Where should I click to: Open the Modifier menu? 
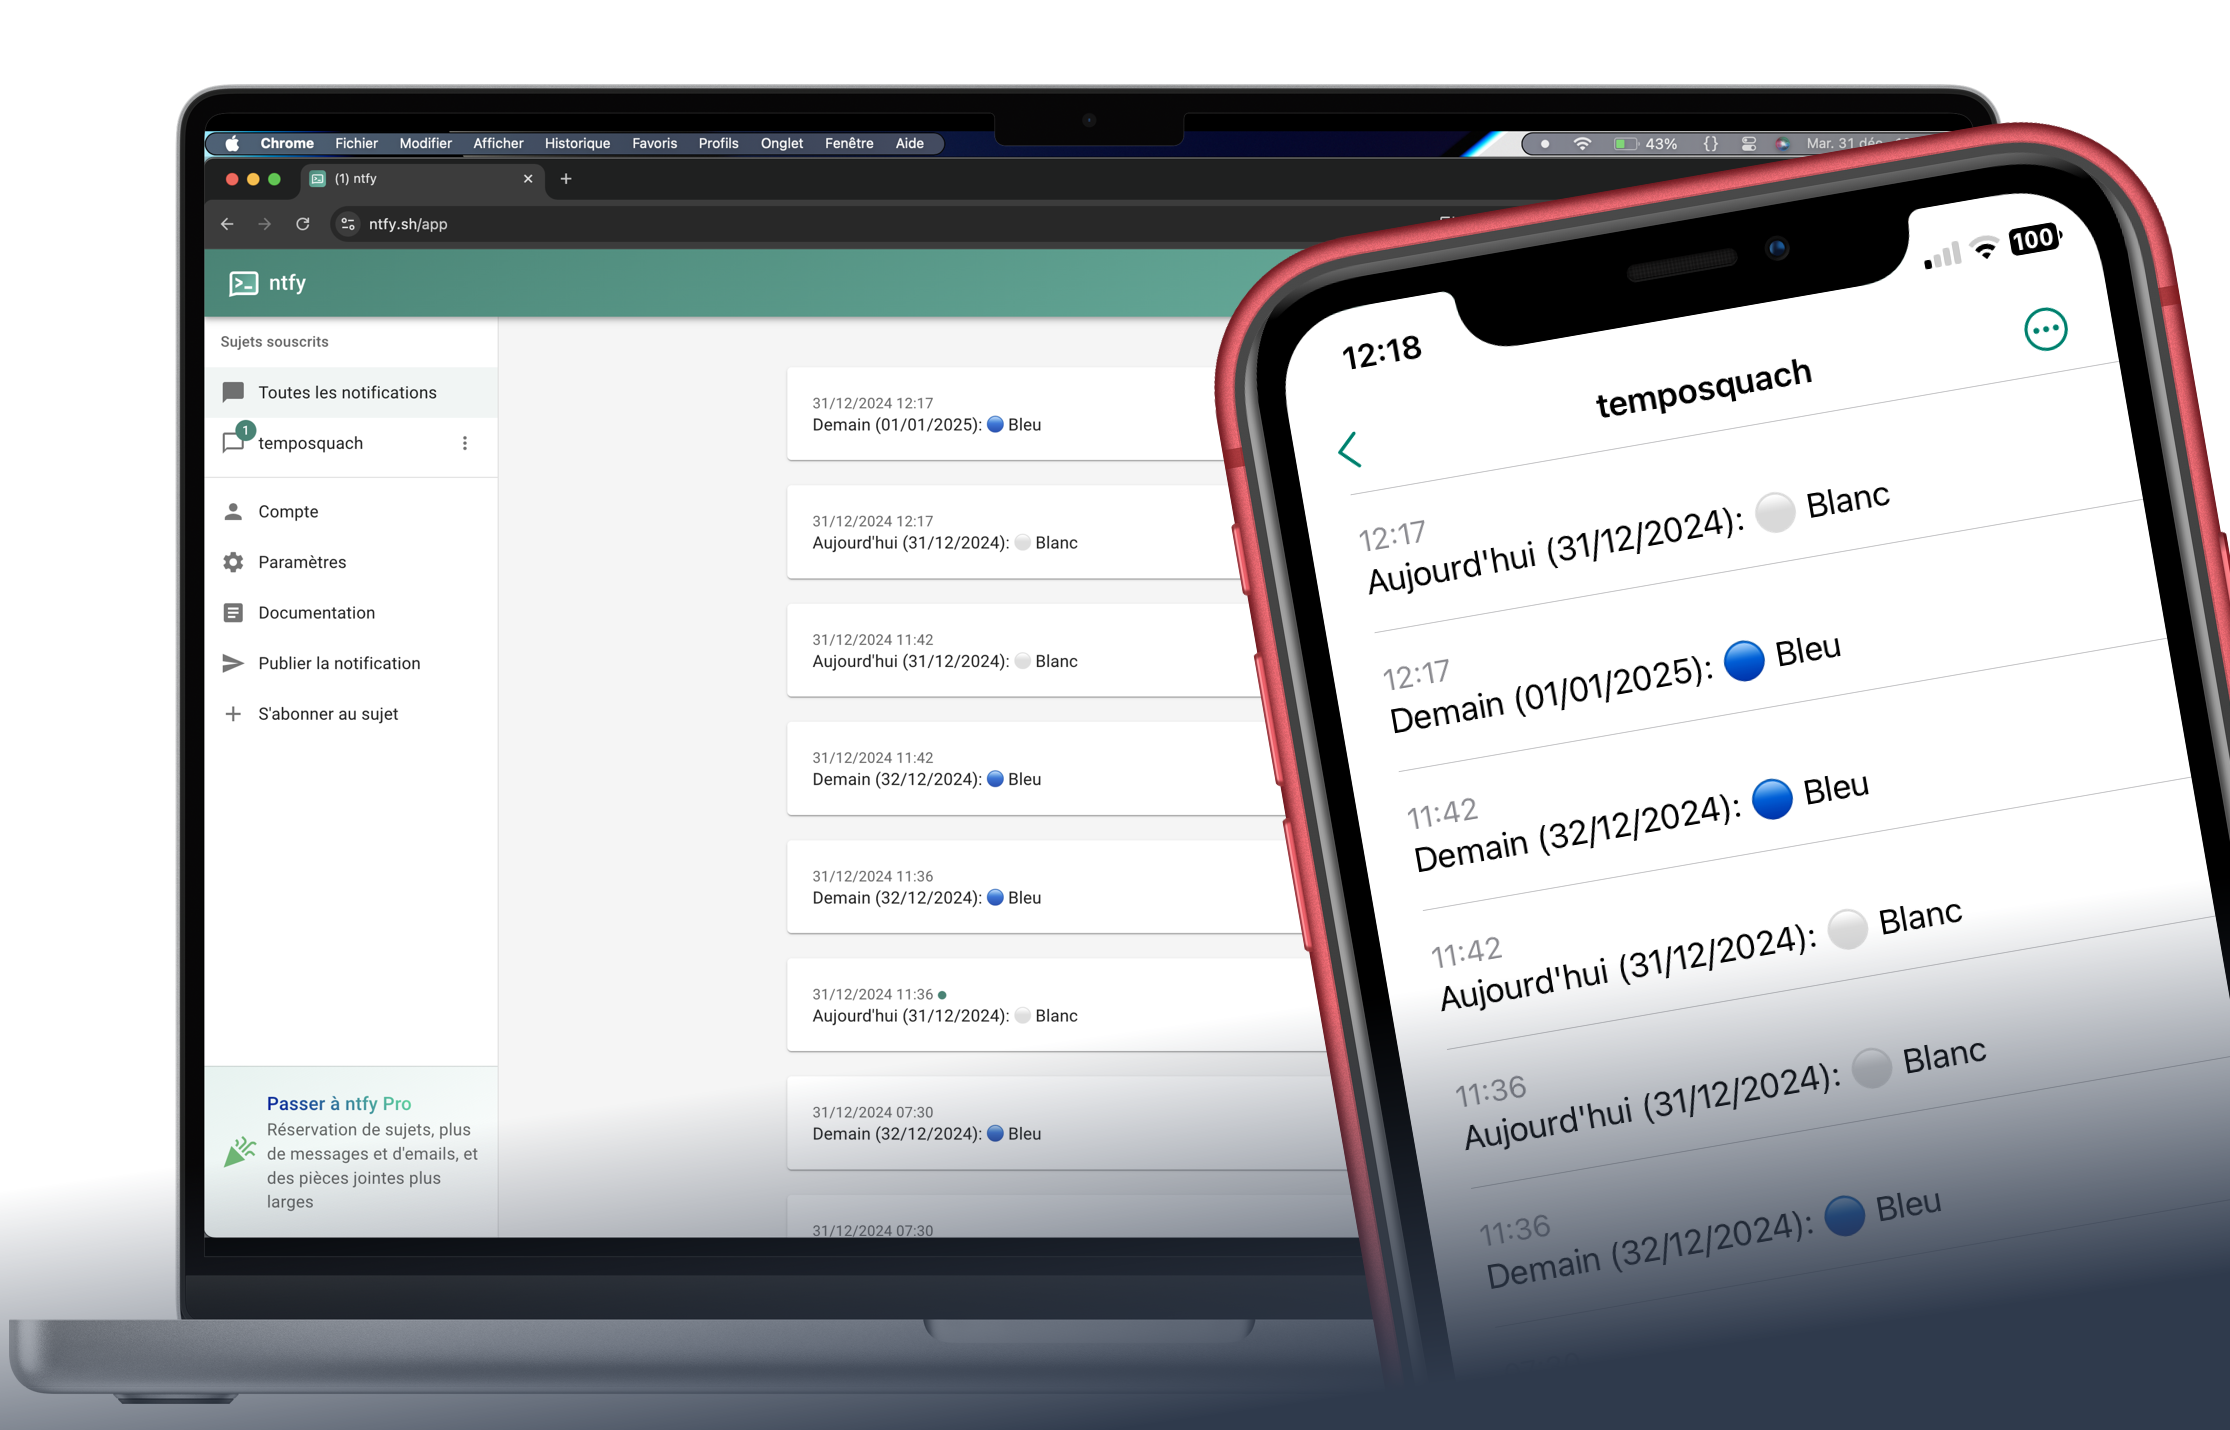coord(425,143)
